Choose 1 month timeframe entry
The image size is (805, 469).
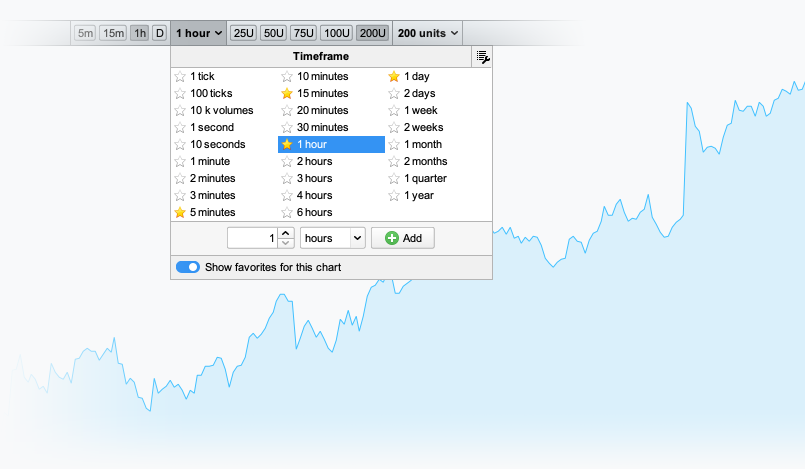click(423, 144)
